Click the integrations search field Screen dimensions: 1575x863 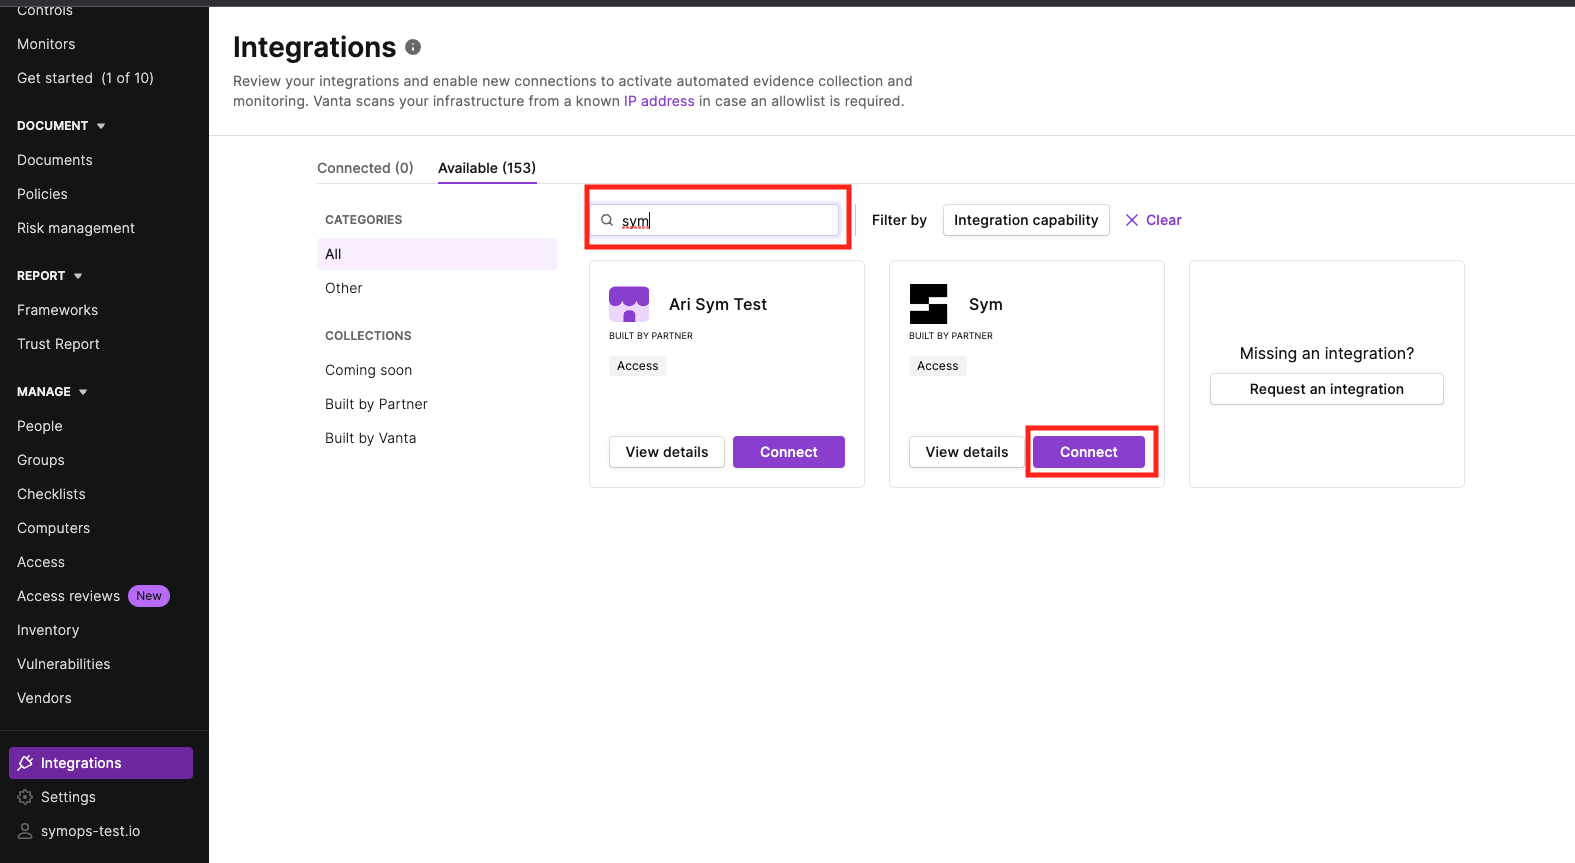tap(715, 220)
